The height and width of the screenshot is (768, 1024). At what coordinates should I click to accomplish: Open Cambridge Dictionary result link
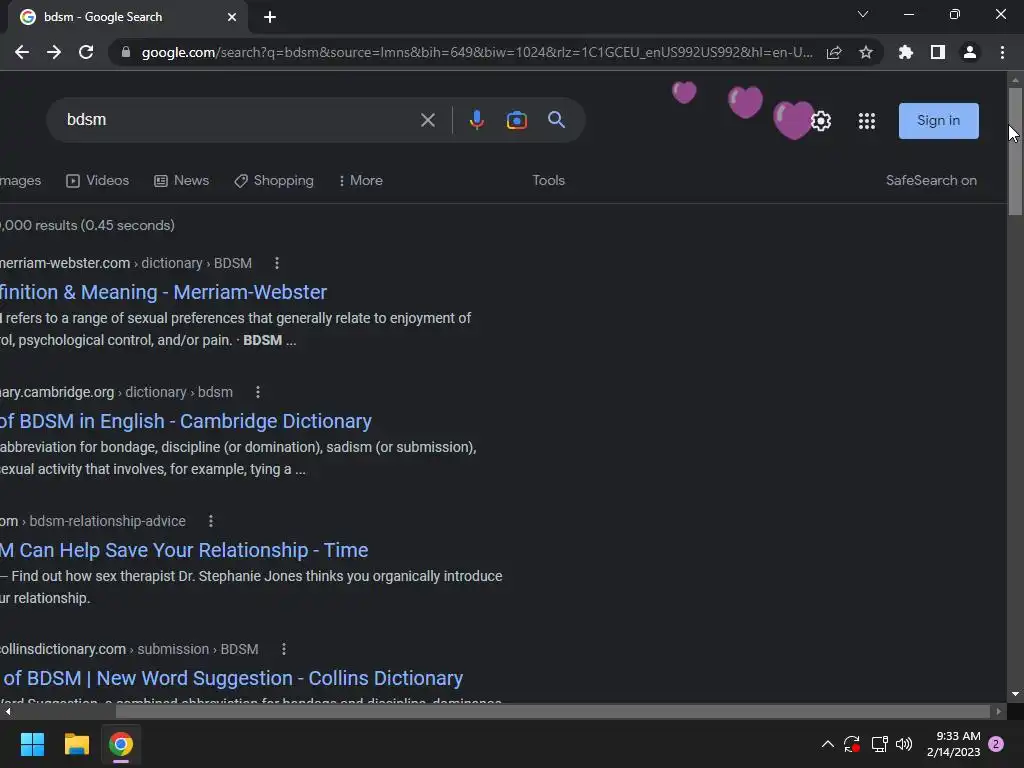pos(185,421)
